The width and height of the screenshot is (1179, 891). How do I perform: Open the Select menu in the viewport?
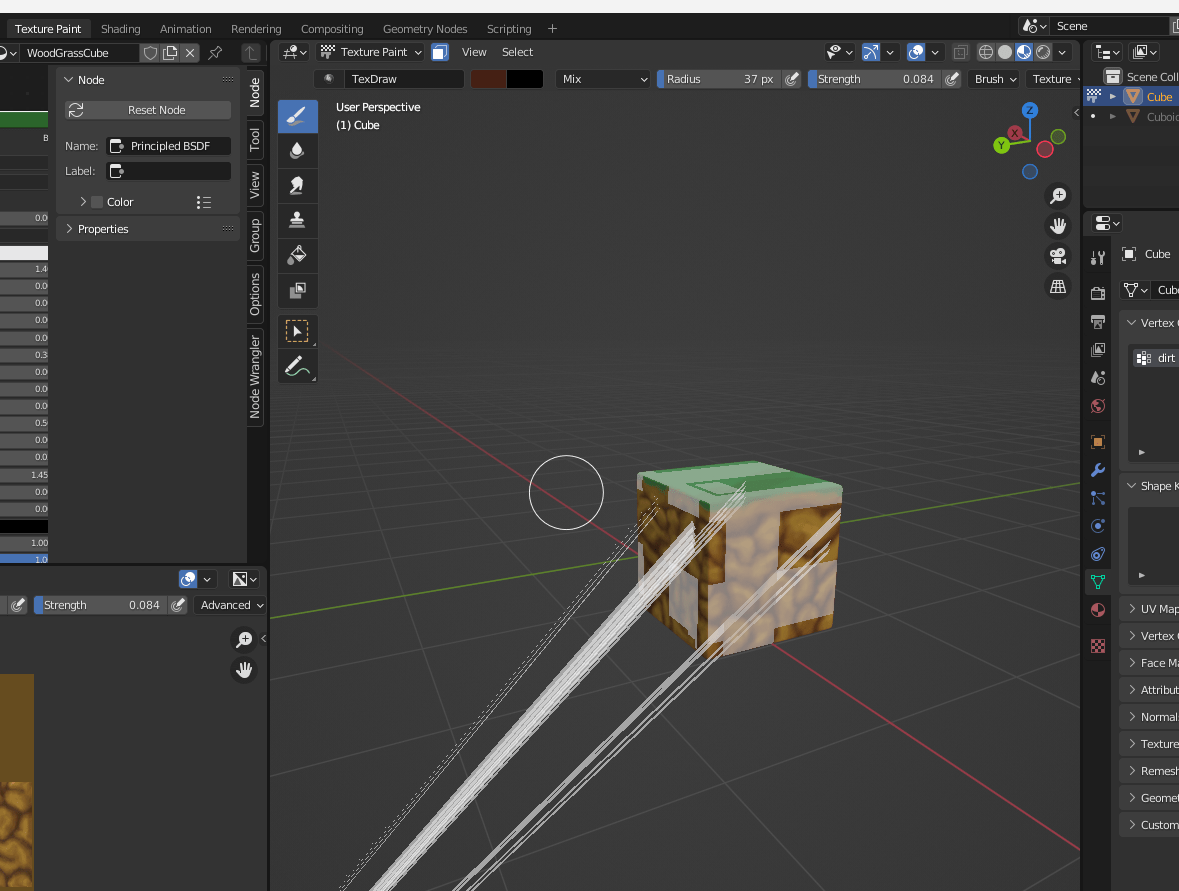click(517, 51)
